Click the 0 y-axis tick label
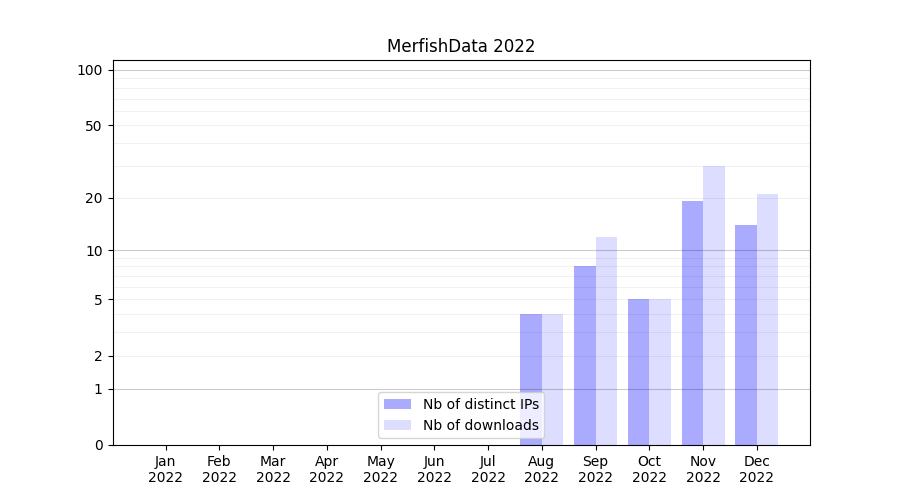 click(98, 445)
